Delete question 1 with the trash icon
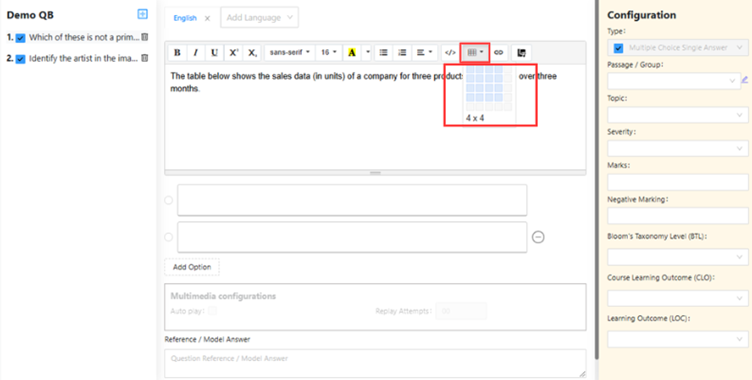Screen dimensions: 752x380 (145, 37)
